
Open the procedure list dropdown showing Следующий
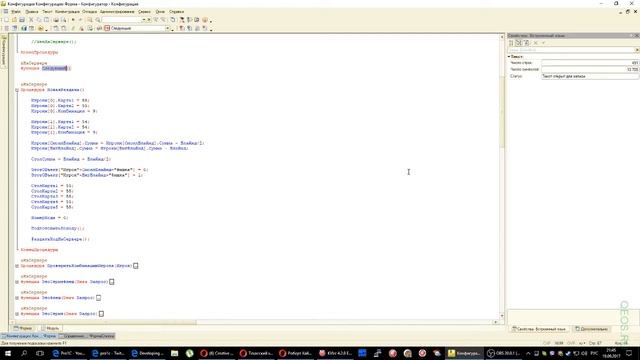pos(167,28)
